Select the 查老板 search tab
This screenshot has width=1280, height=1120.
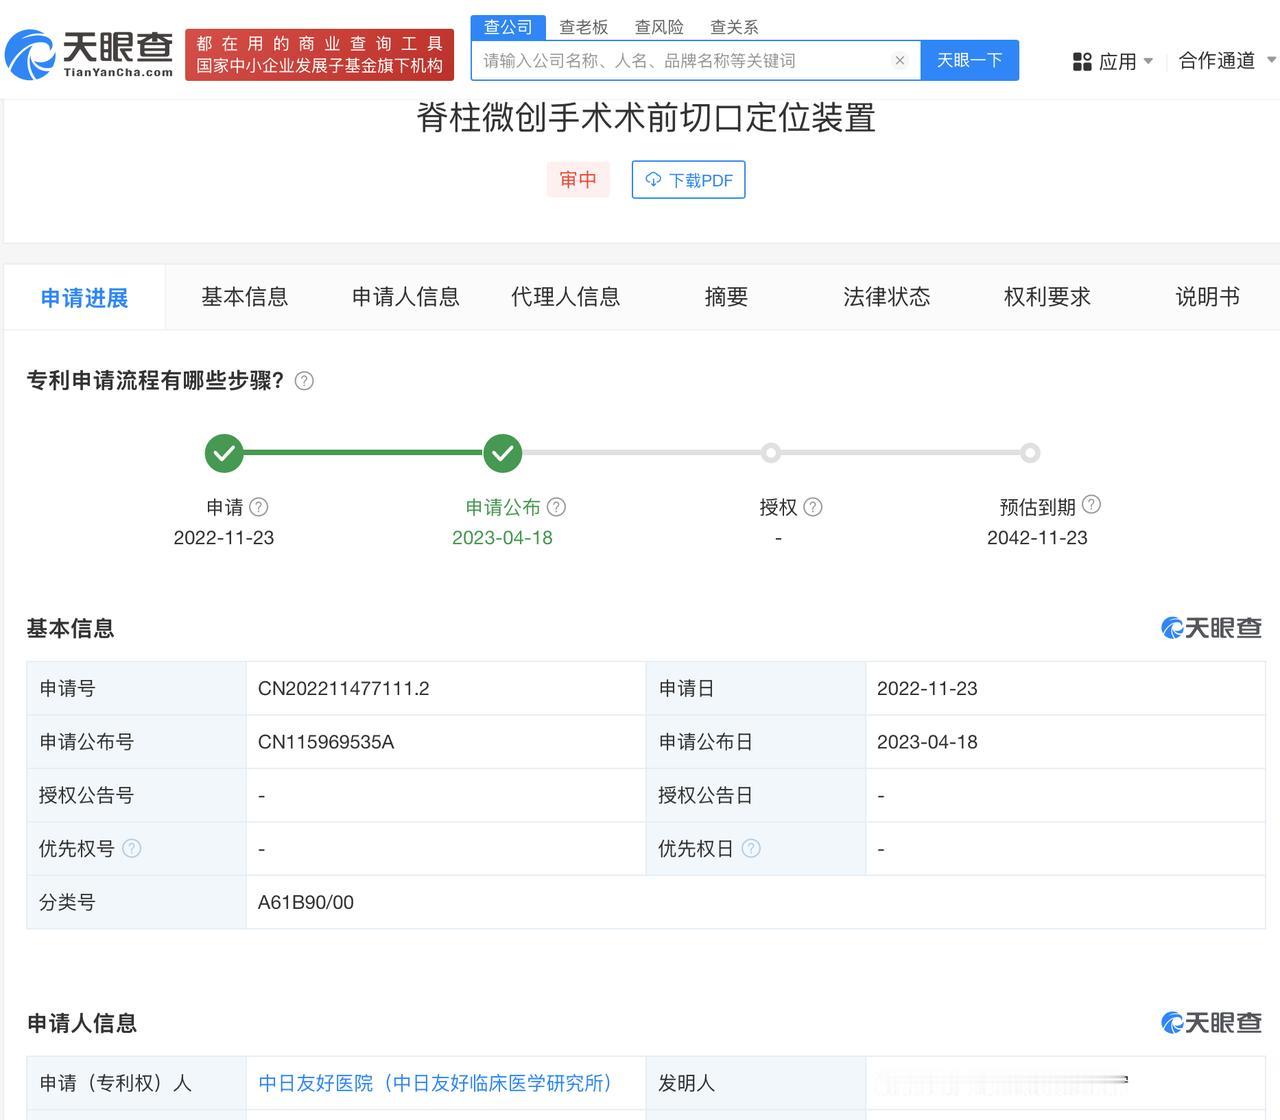584,27
